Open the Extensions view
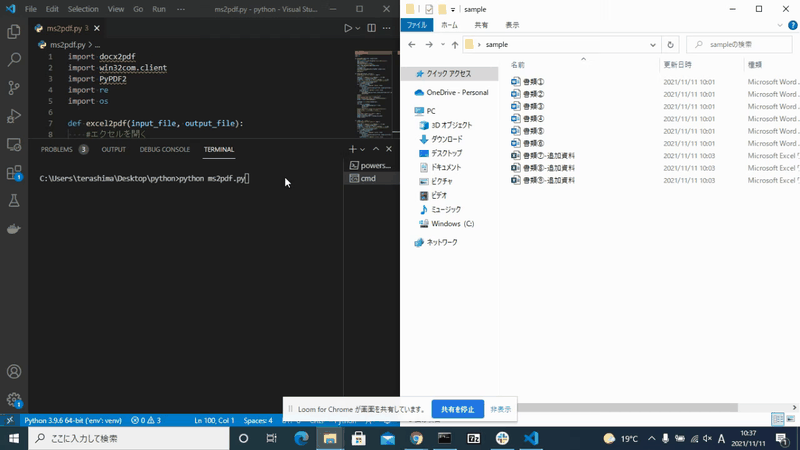The image size is (800, 450). [x=14, y=172]
